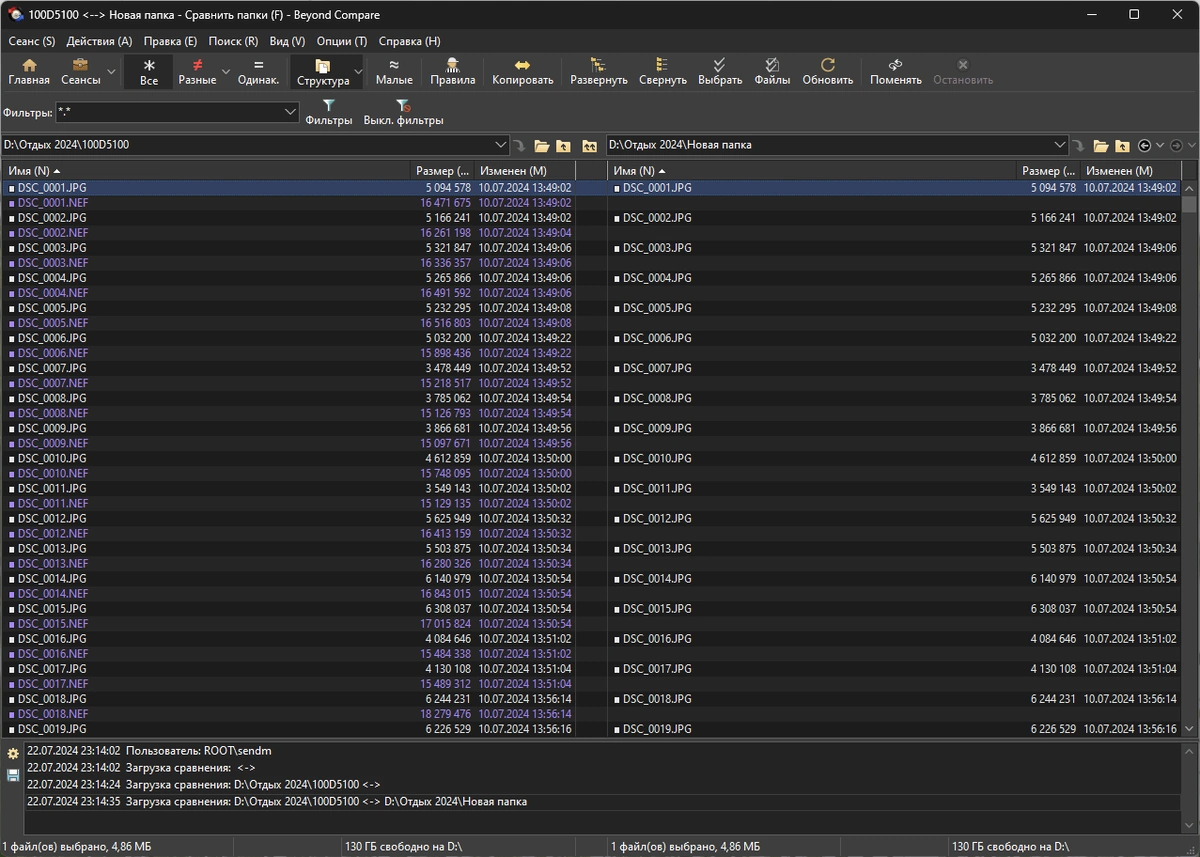Sort left pane by Изменен (M) column
The image size is (1200, 857).
[524, 171]
